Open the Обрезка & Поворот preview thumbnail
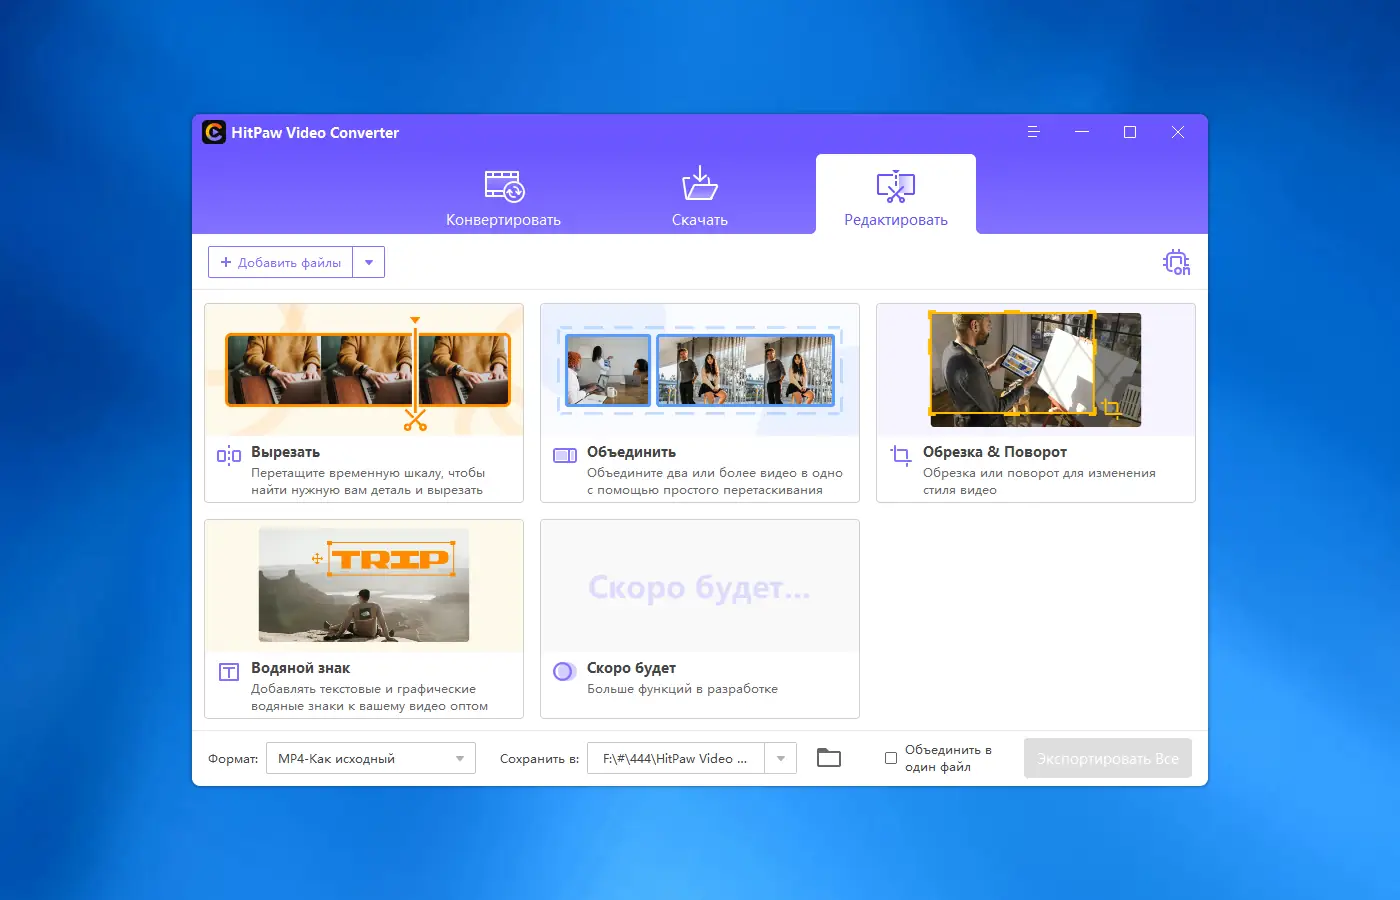Viewport: 1400px width, 900px height. pyautogui.click(x=1036, y=370)
